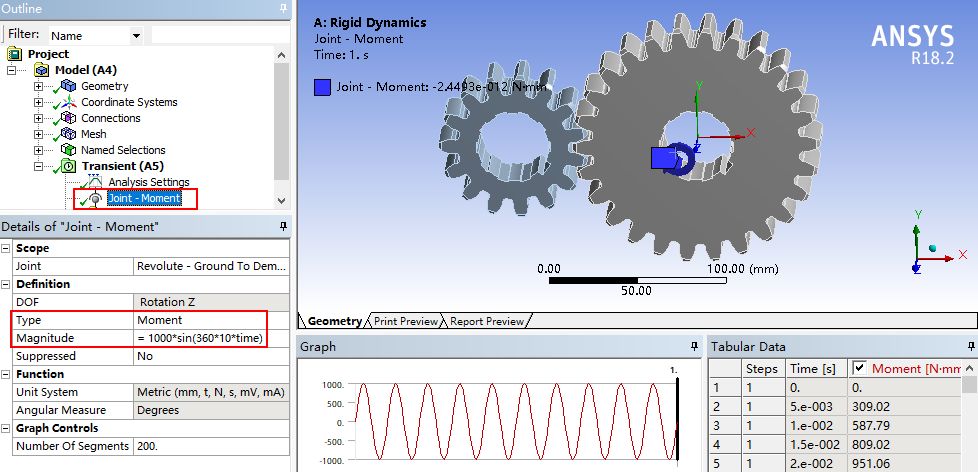Click the Joint value Revolute - Ground To Dem...
Viewport: 978px width, 472px height.
pos(211,266)
